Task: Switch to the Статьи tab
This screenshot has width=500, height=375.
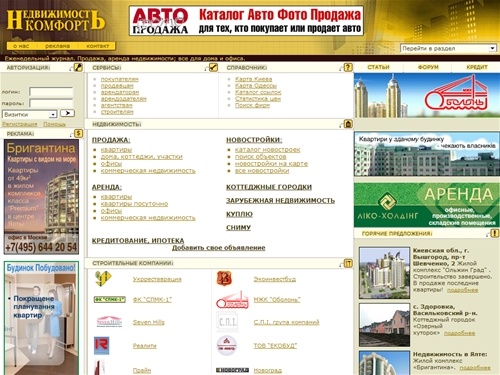Action: (378, 67)
